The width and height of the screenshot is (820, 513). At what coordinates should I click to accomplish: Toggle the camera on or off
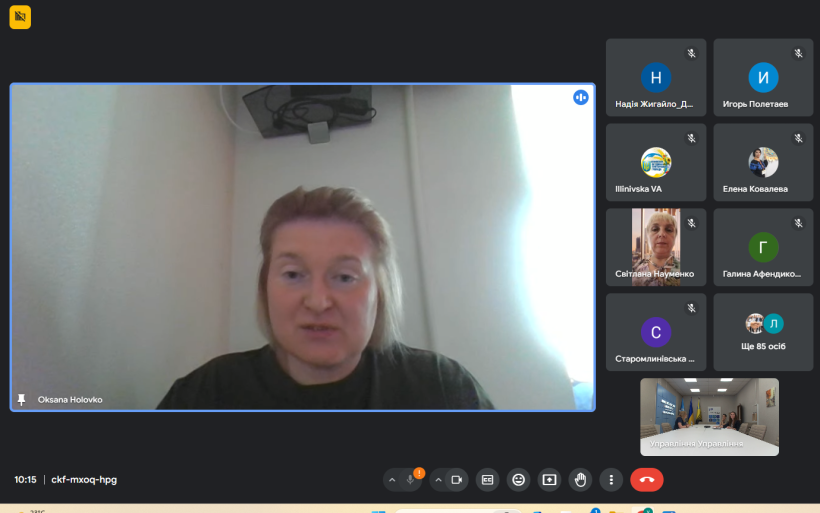pyautogui.click(x=457, y=480)
